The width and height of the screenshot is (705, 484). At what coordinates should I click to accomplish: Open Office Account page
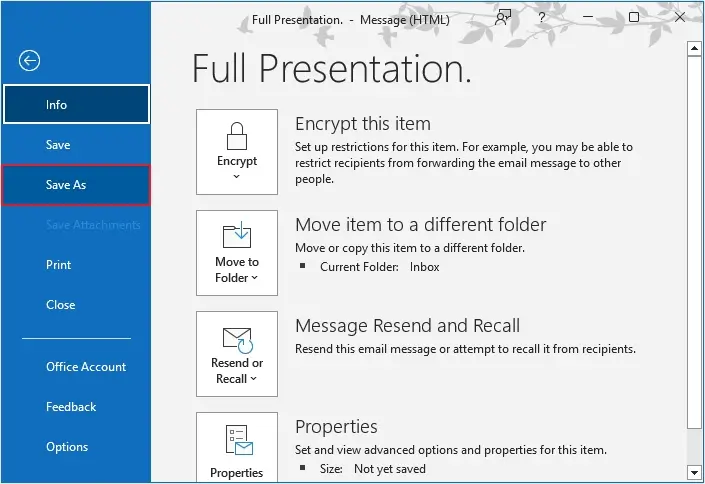pyautogui.click(x=86, y=367)
